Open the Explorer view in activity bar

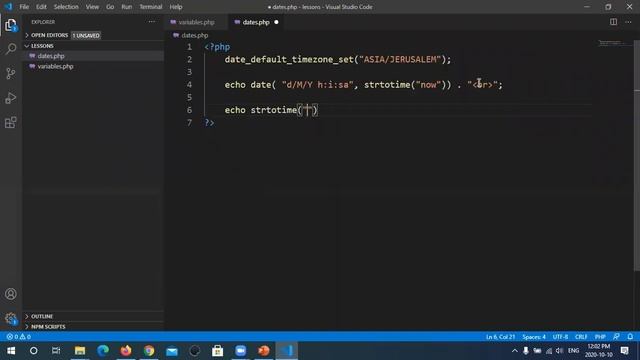click(11, 25)
